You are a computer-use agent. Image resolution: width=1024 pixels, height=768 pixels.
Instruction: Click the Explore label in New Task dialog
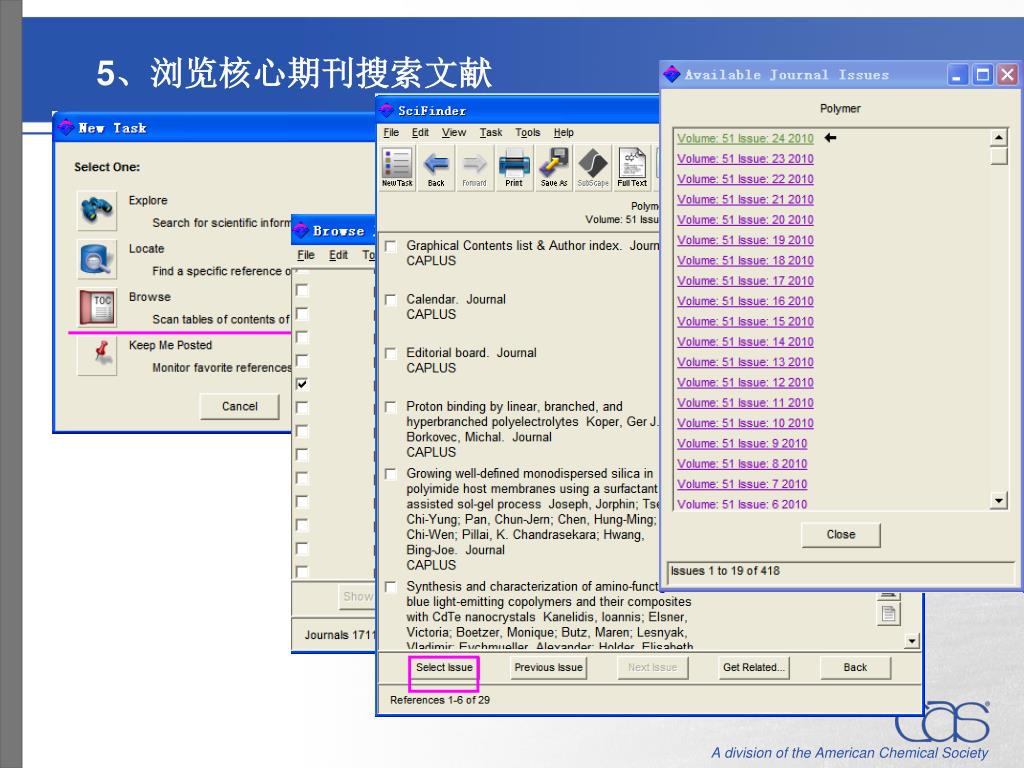click(148, 200)
